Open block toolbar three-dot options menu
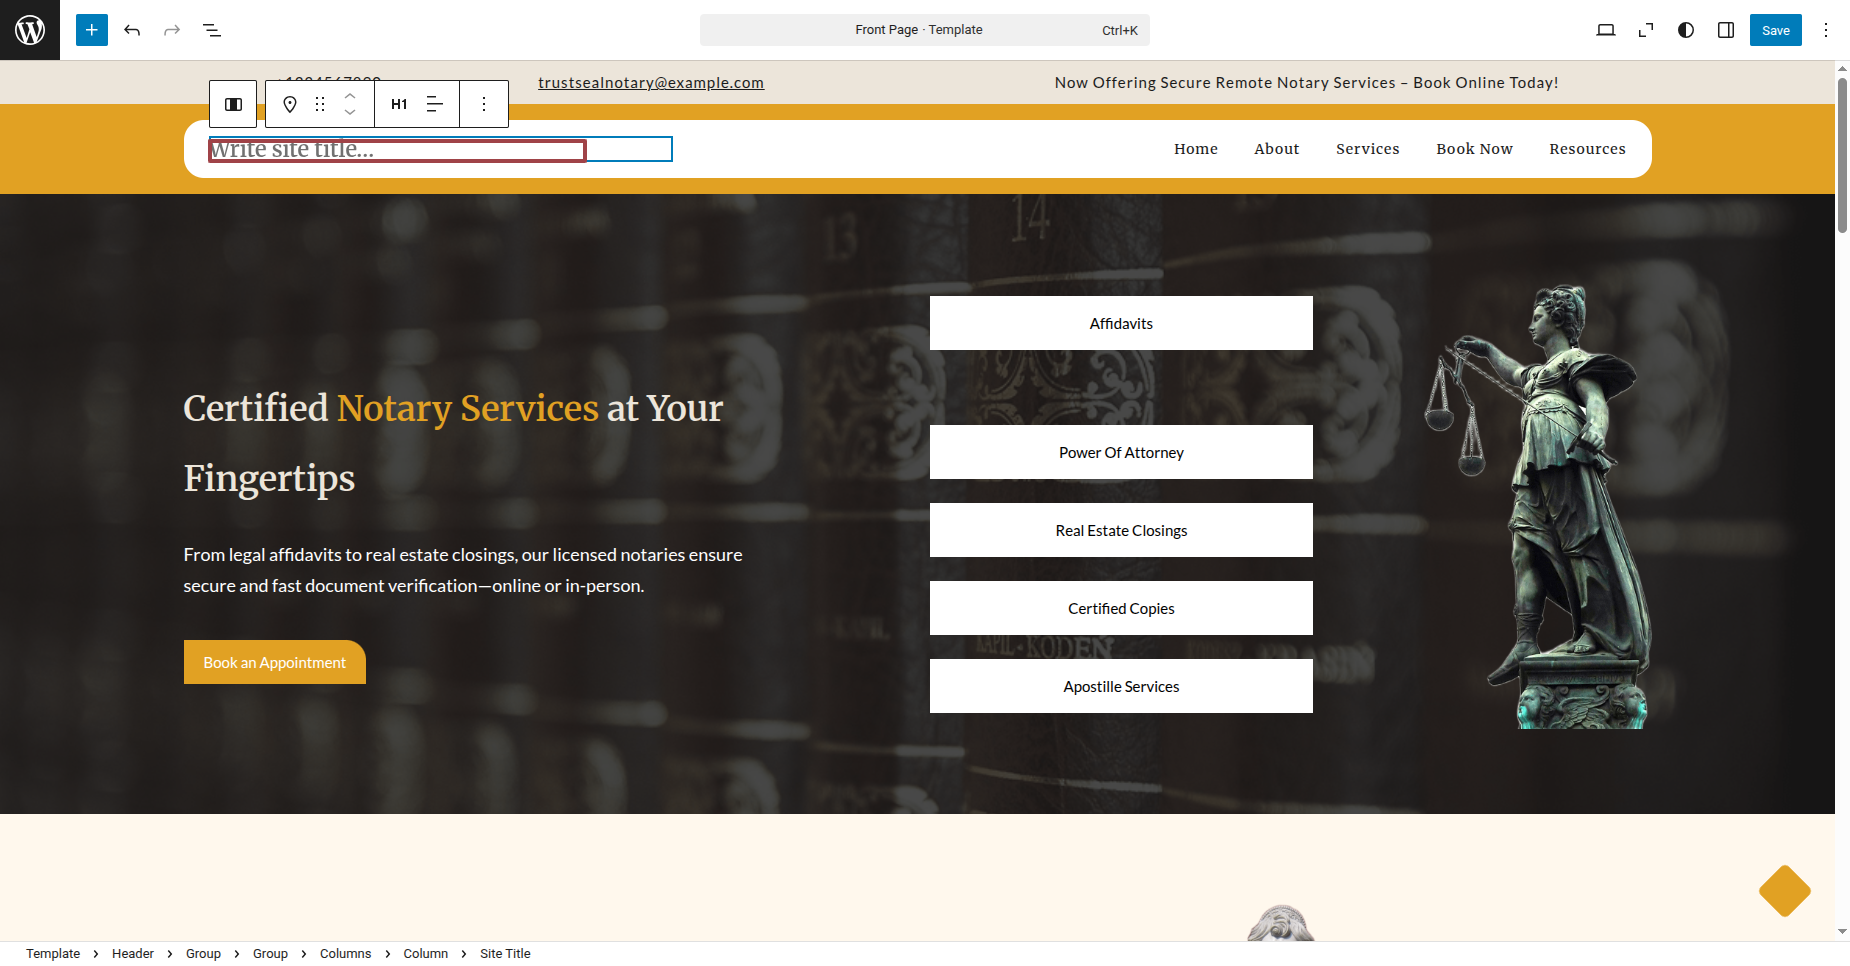The width and height of the screenshot is (1850, 966). pos(484,104)
